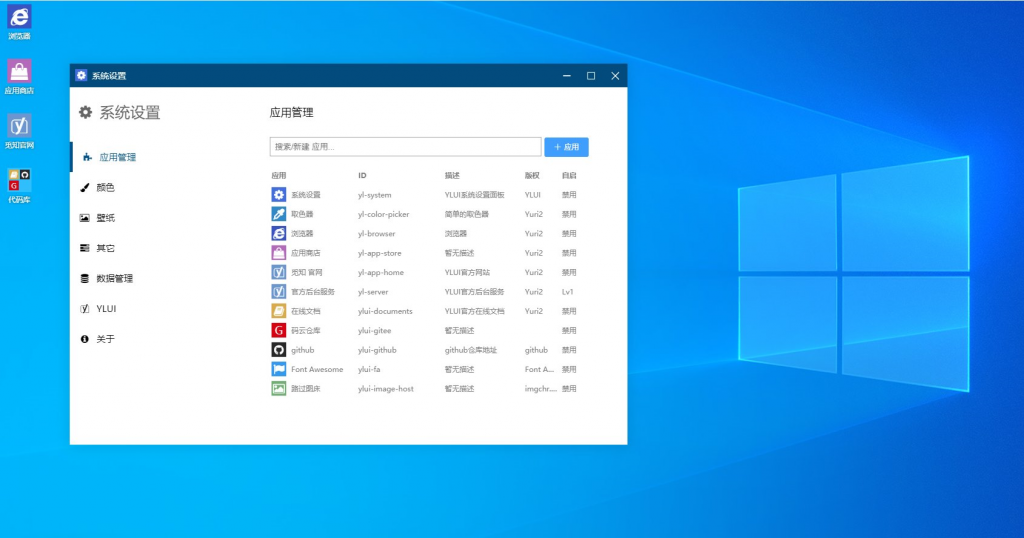Toggle autostart 禁用 for yl-app-home row
1024x538 pixels.
coord(569,272)
